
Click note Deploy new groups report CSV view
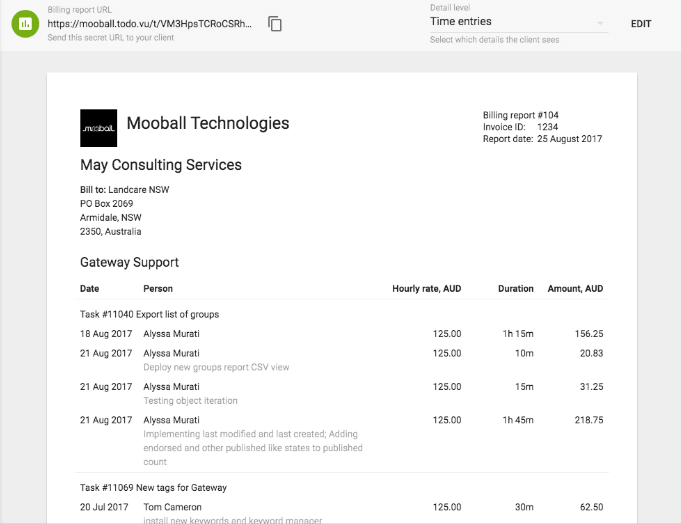coord(216,367)
